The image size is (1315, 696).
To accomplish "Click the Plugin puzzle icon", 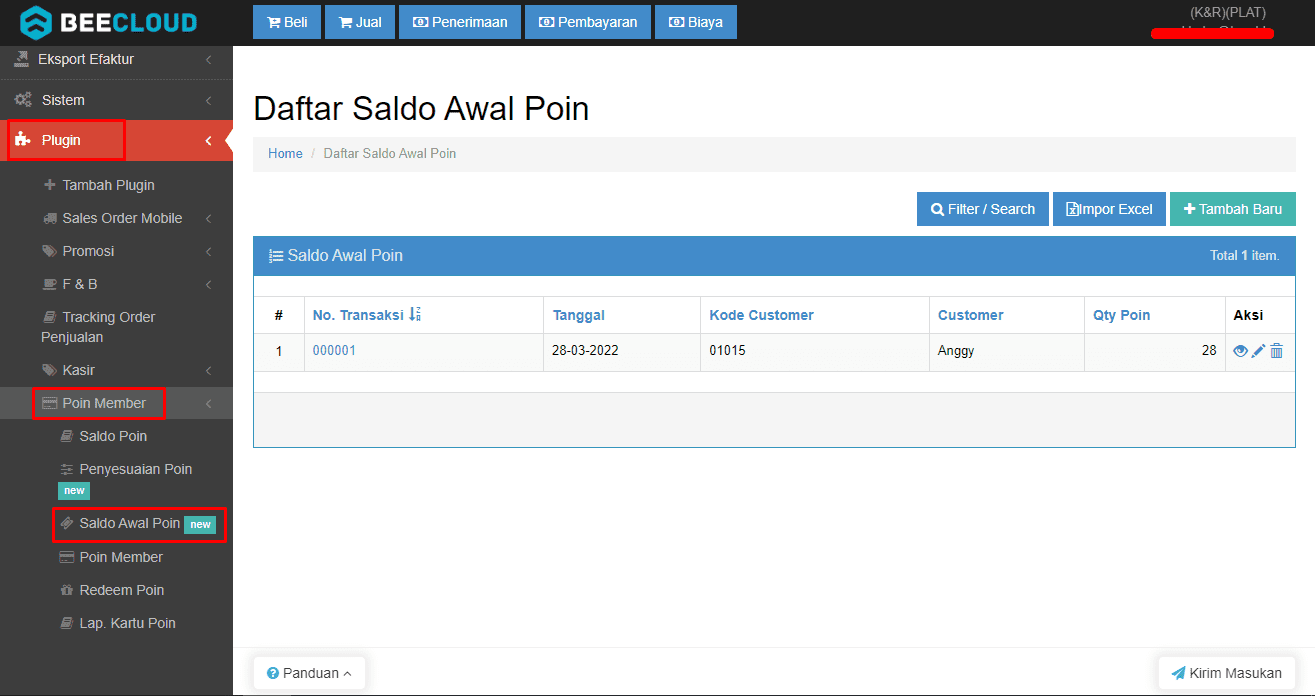I will (22, 140).
